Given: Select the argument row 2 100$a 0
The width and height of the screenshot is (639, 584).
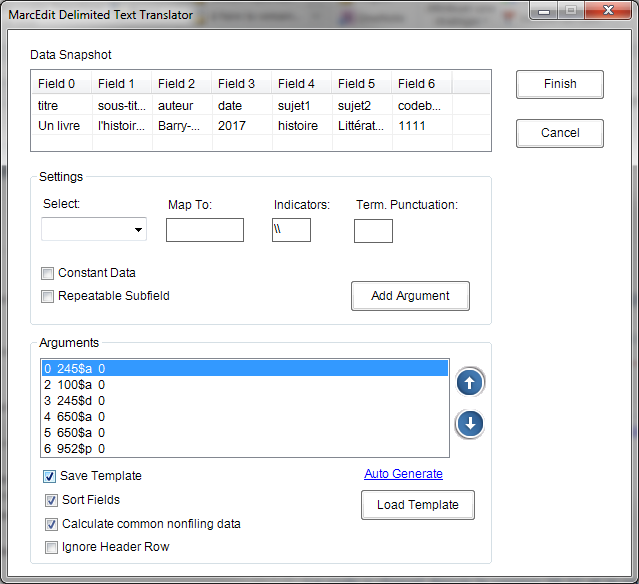Looking at the screenshot, I should [x=245, y=384].
